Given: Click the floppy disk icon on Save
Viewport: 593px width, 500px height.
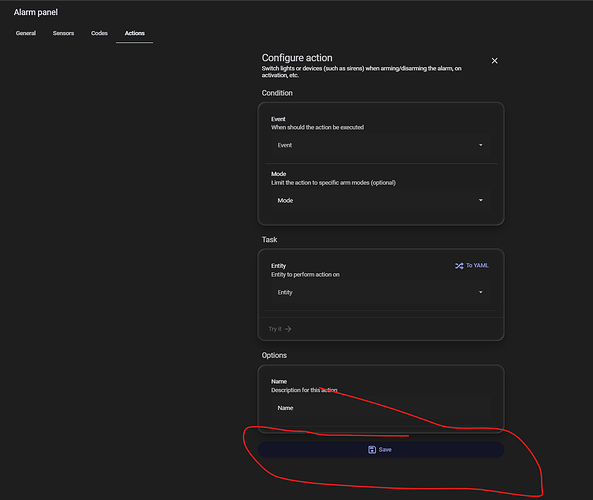Looking at the screenshot, I should 372,450.
